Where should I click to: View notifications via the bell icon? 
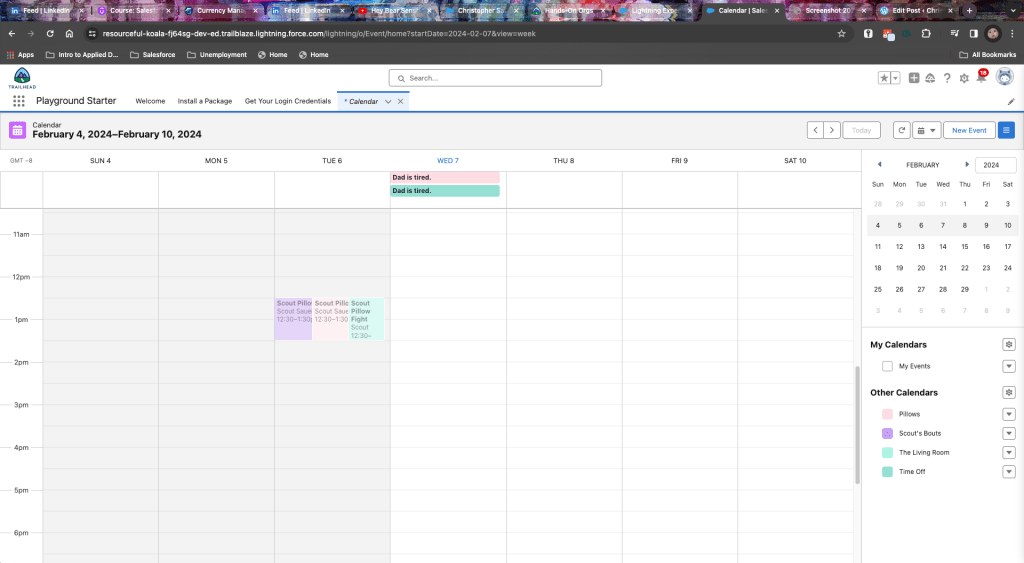click(981, 78)
